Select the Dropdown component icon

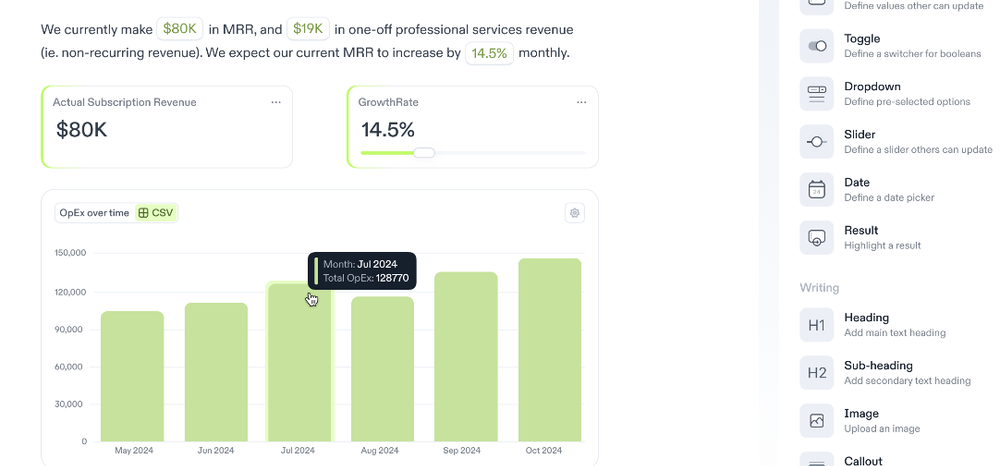pos(816,94)
